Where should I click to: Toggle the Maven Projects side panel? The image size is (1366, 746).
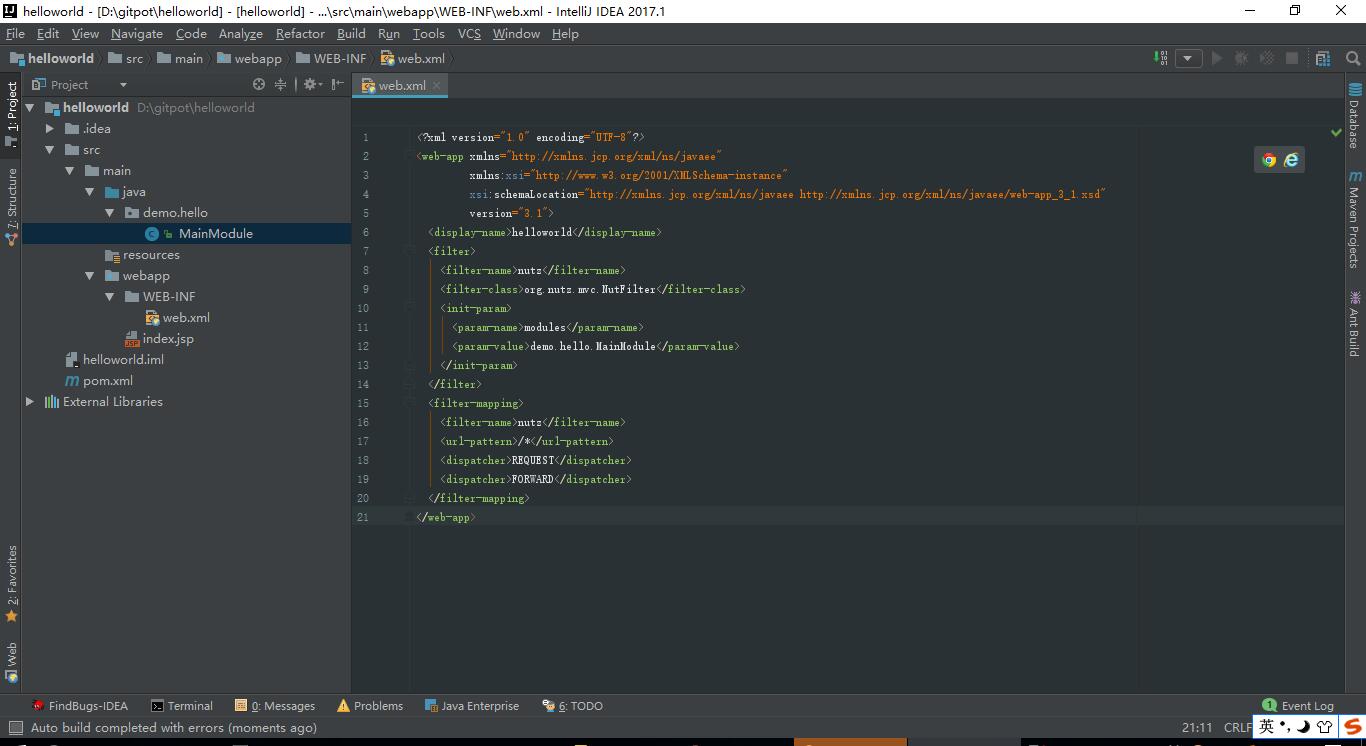coord(1354,220)
